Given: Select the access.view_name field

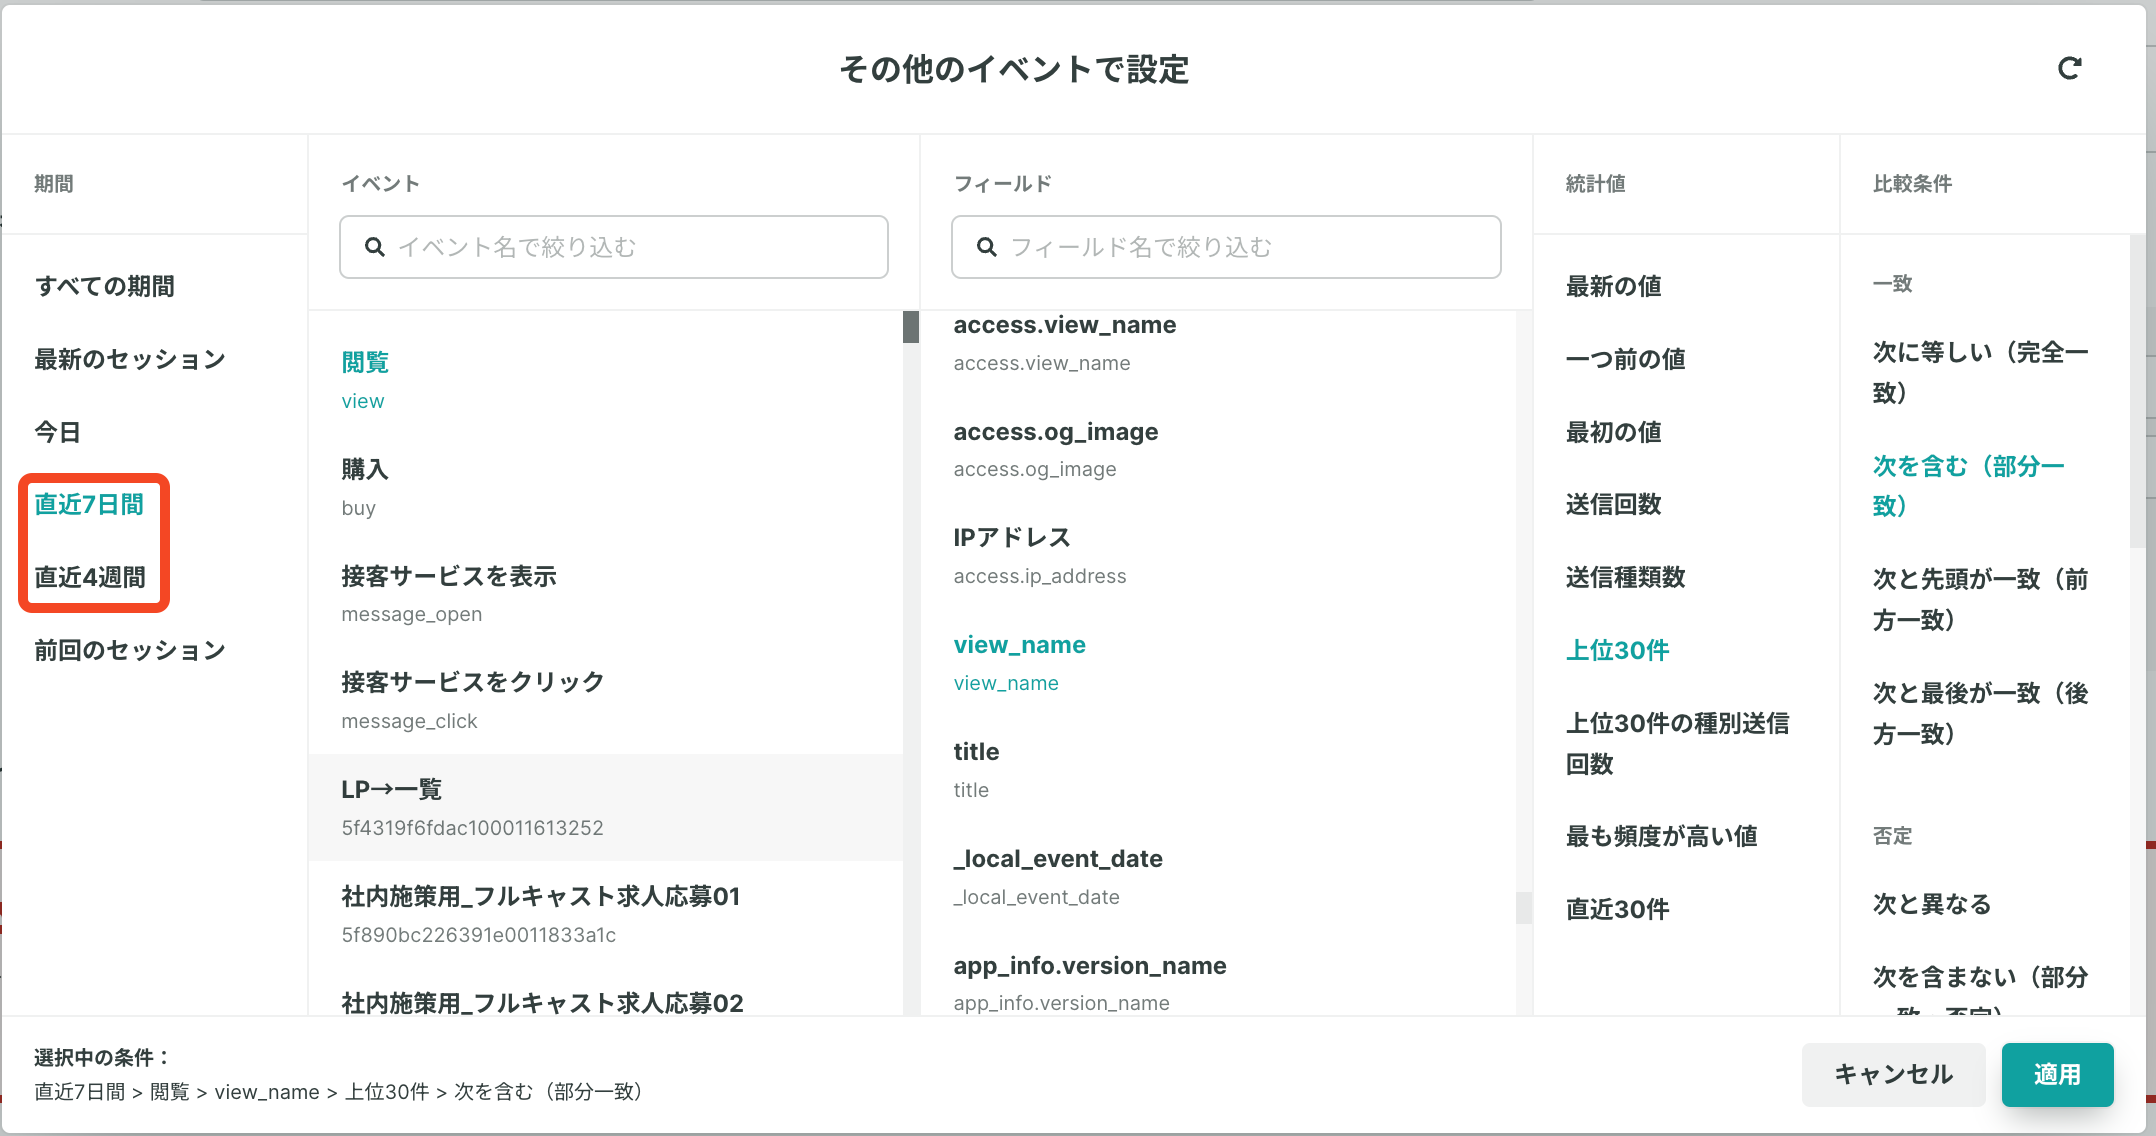Looking at the screenshot, I should click(x=1218, y=343).
